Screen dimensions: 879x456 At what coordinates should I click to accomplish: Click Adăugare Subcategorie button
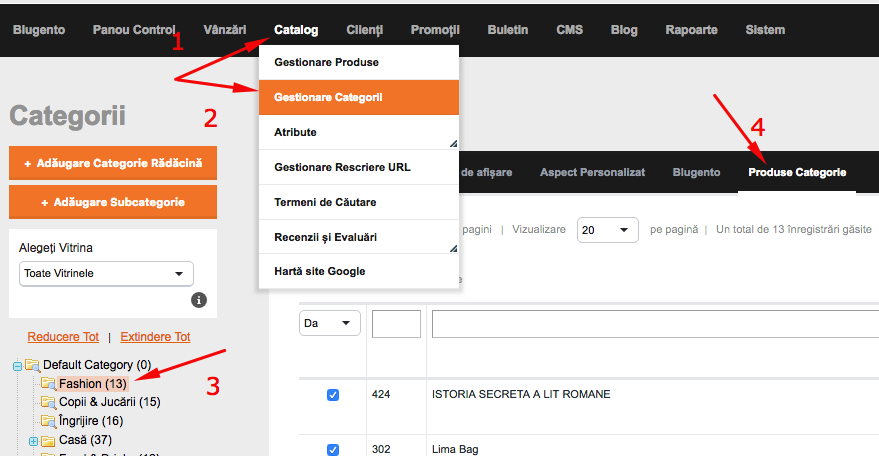(113, 202)
